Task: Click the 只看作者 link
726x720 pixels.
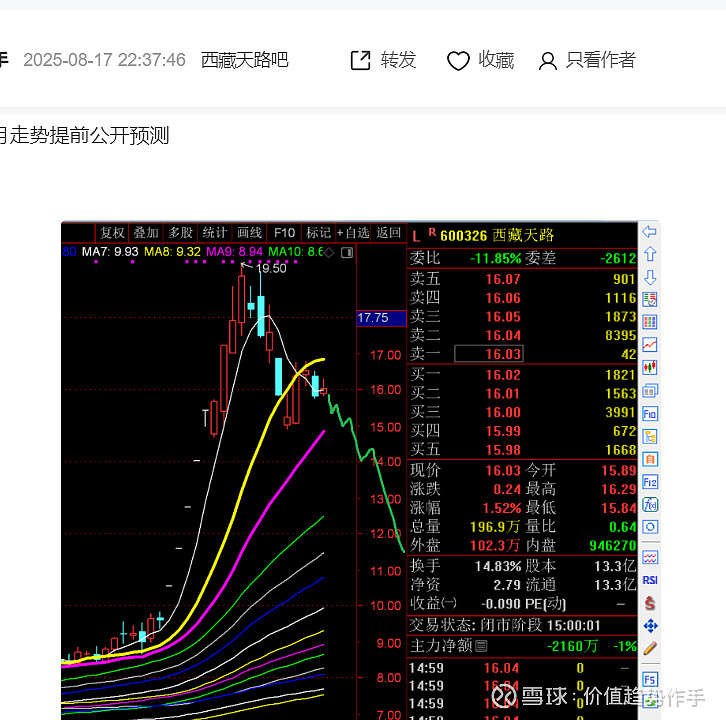Action: click(x=600, y=60)
